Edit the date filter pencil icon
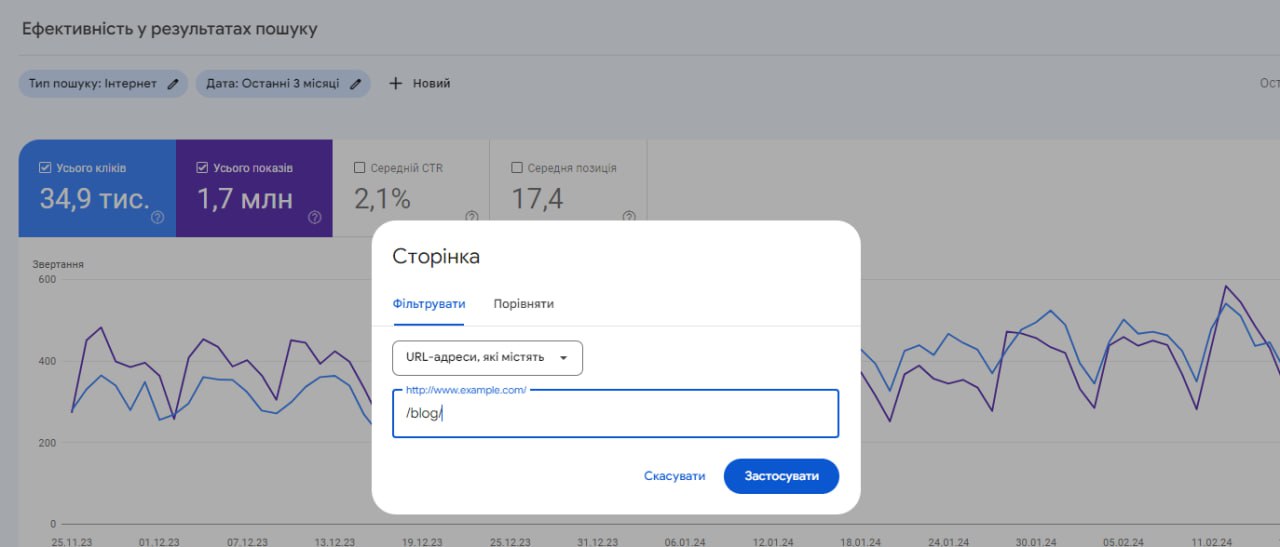The height and width of the screenshot is (547, 1280). coord(355,84)
